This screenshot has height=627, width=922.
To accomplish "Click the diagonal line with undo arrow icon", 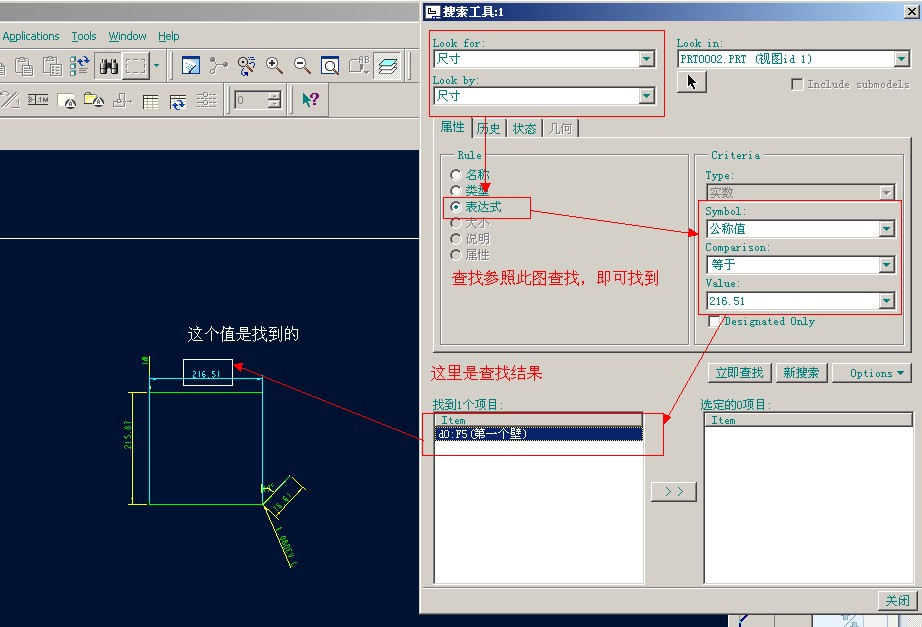I will (10, 100).
